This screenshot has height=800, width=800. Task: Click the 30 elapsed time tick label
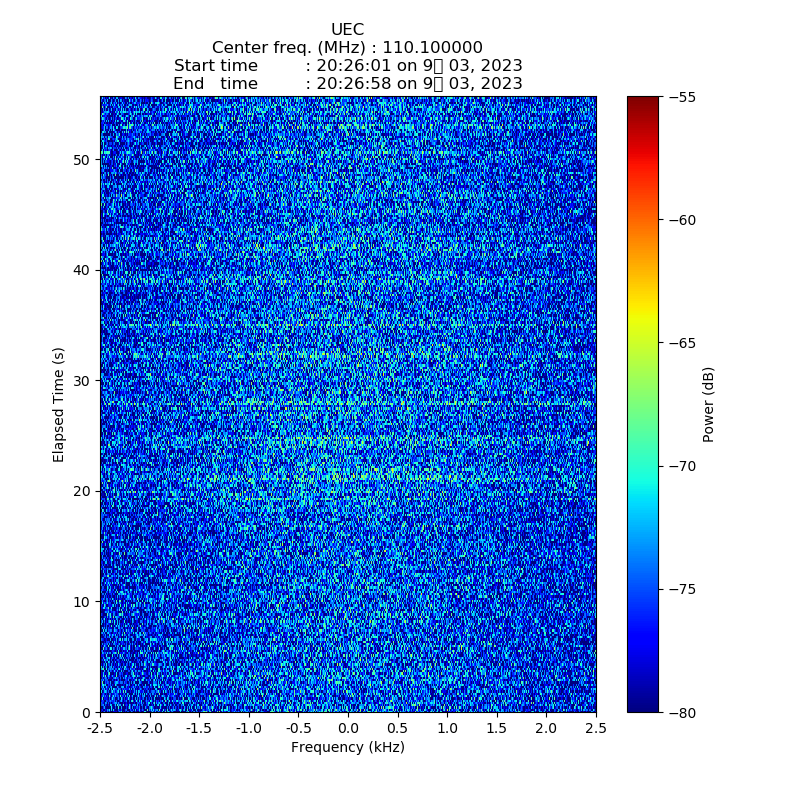click(82, 381)
